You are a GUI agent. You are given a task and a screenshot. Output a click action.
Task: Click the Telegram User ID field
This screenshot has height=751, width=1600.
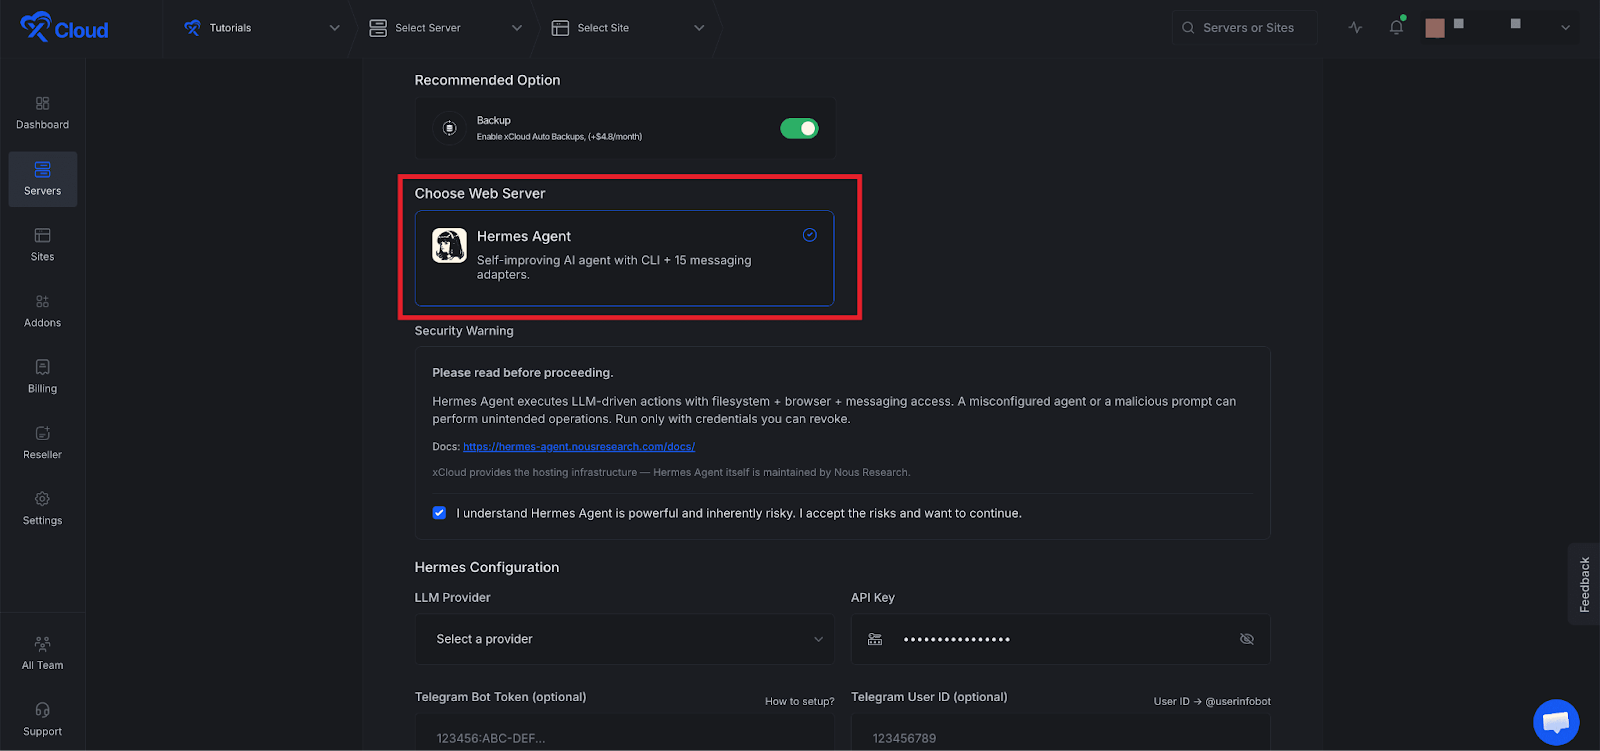(1060, 735)
